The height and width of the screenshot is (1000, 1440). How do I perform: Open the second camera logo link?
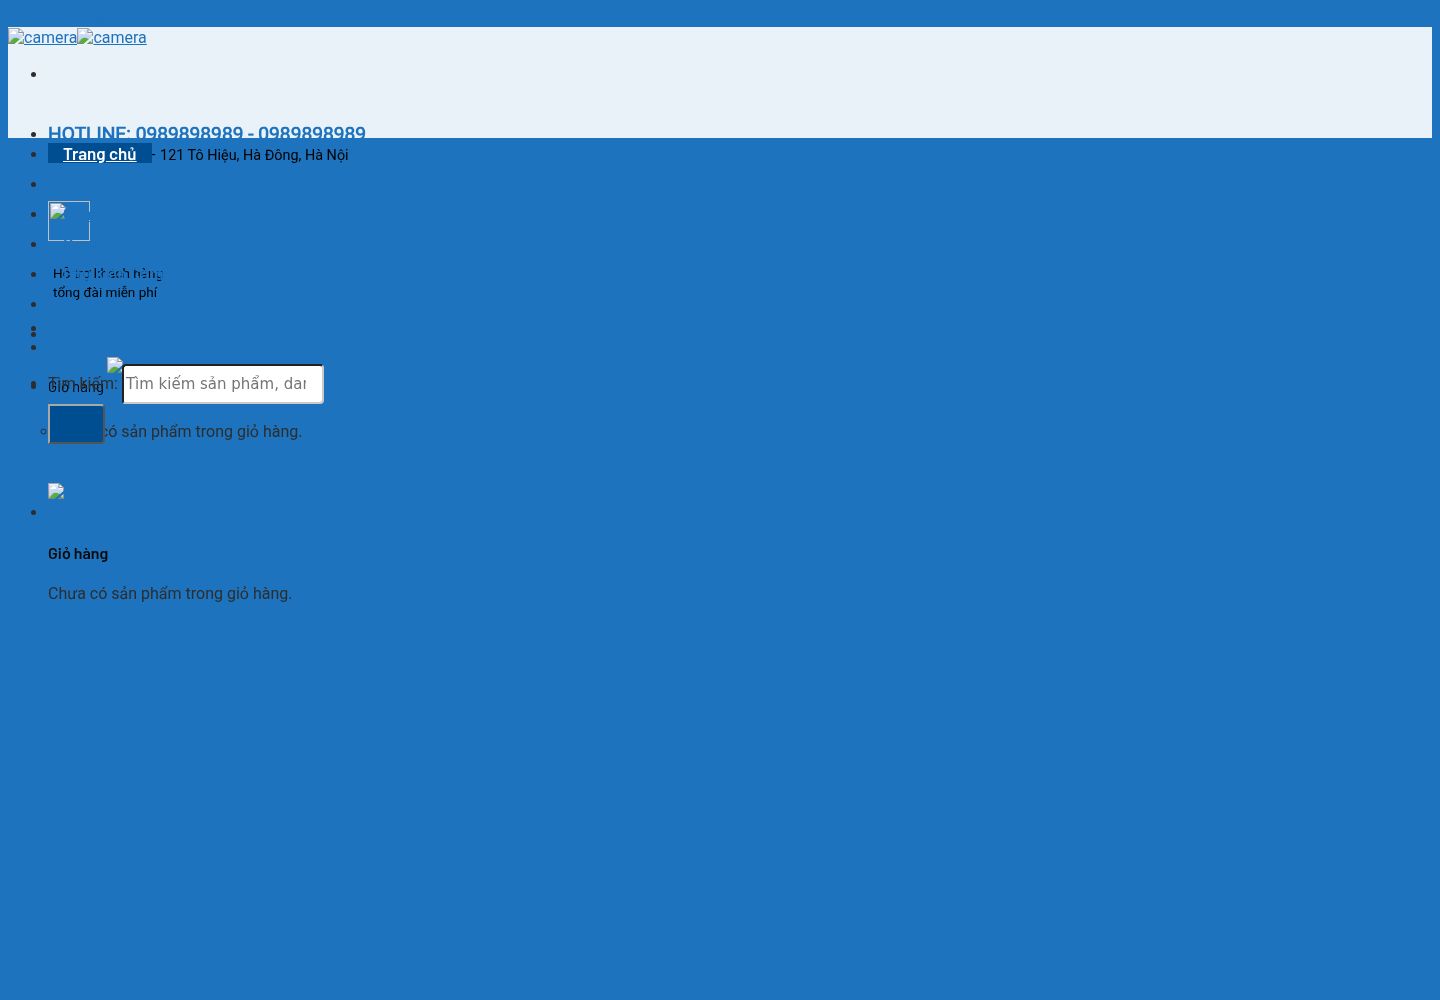(x=112, y=37)
